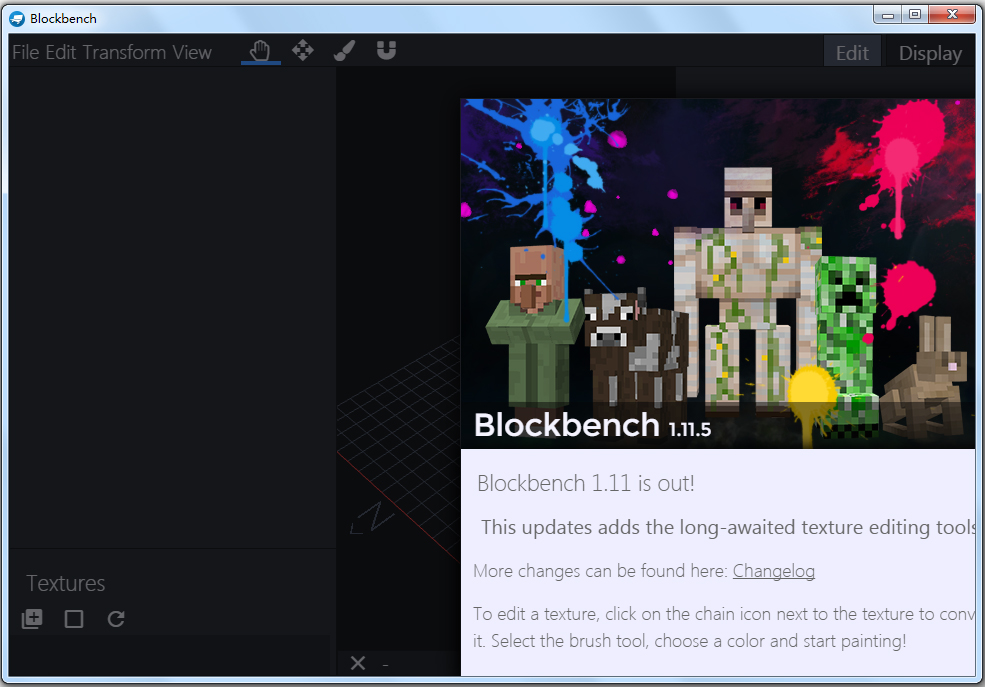Click the 'Select the brush tool' instruction line
Image resolution: width=985 pixels, height=687 pixels.
[690, 641]
